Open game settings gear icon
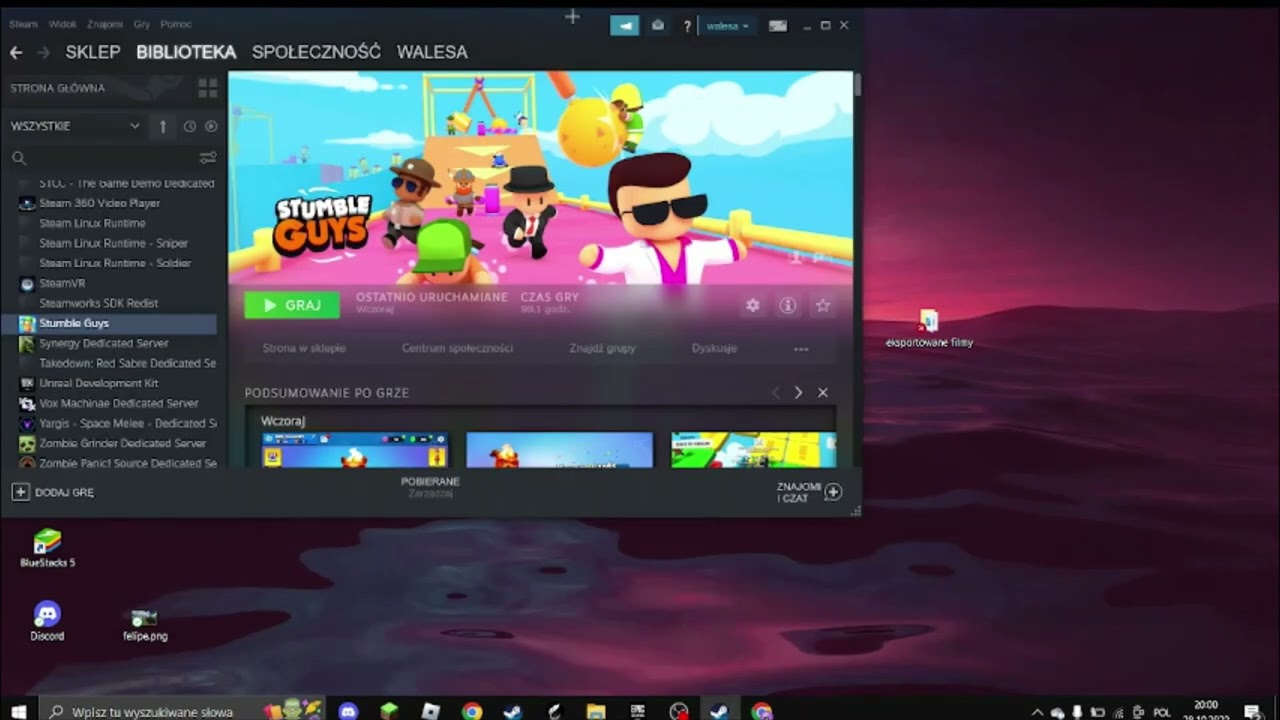The image size is (1280, 720). [753, 305]
